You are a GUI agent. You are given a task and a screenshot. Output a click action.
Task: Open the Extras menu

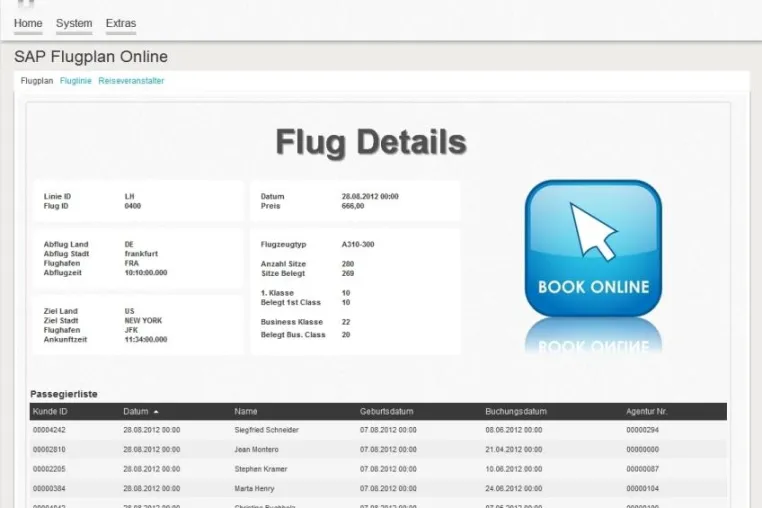[x=121, y=23]
